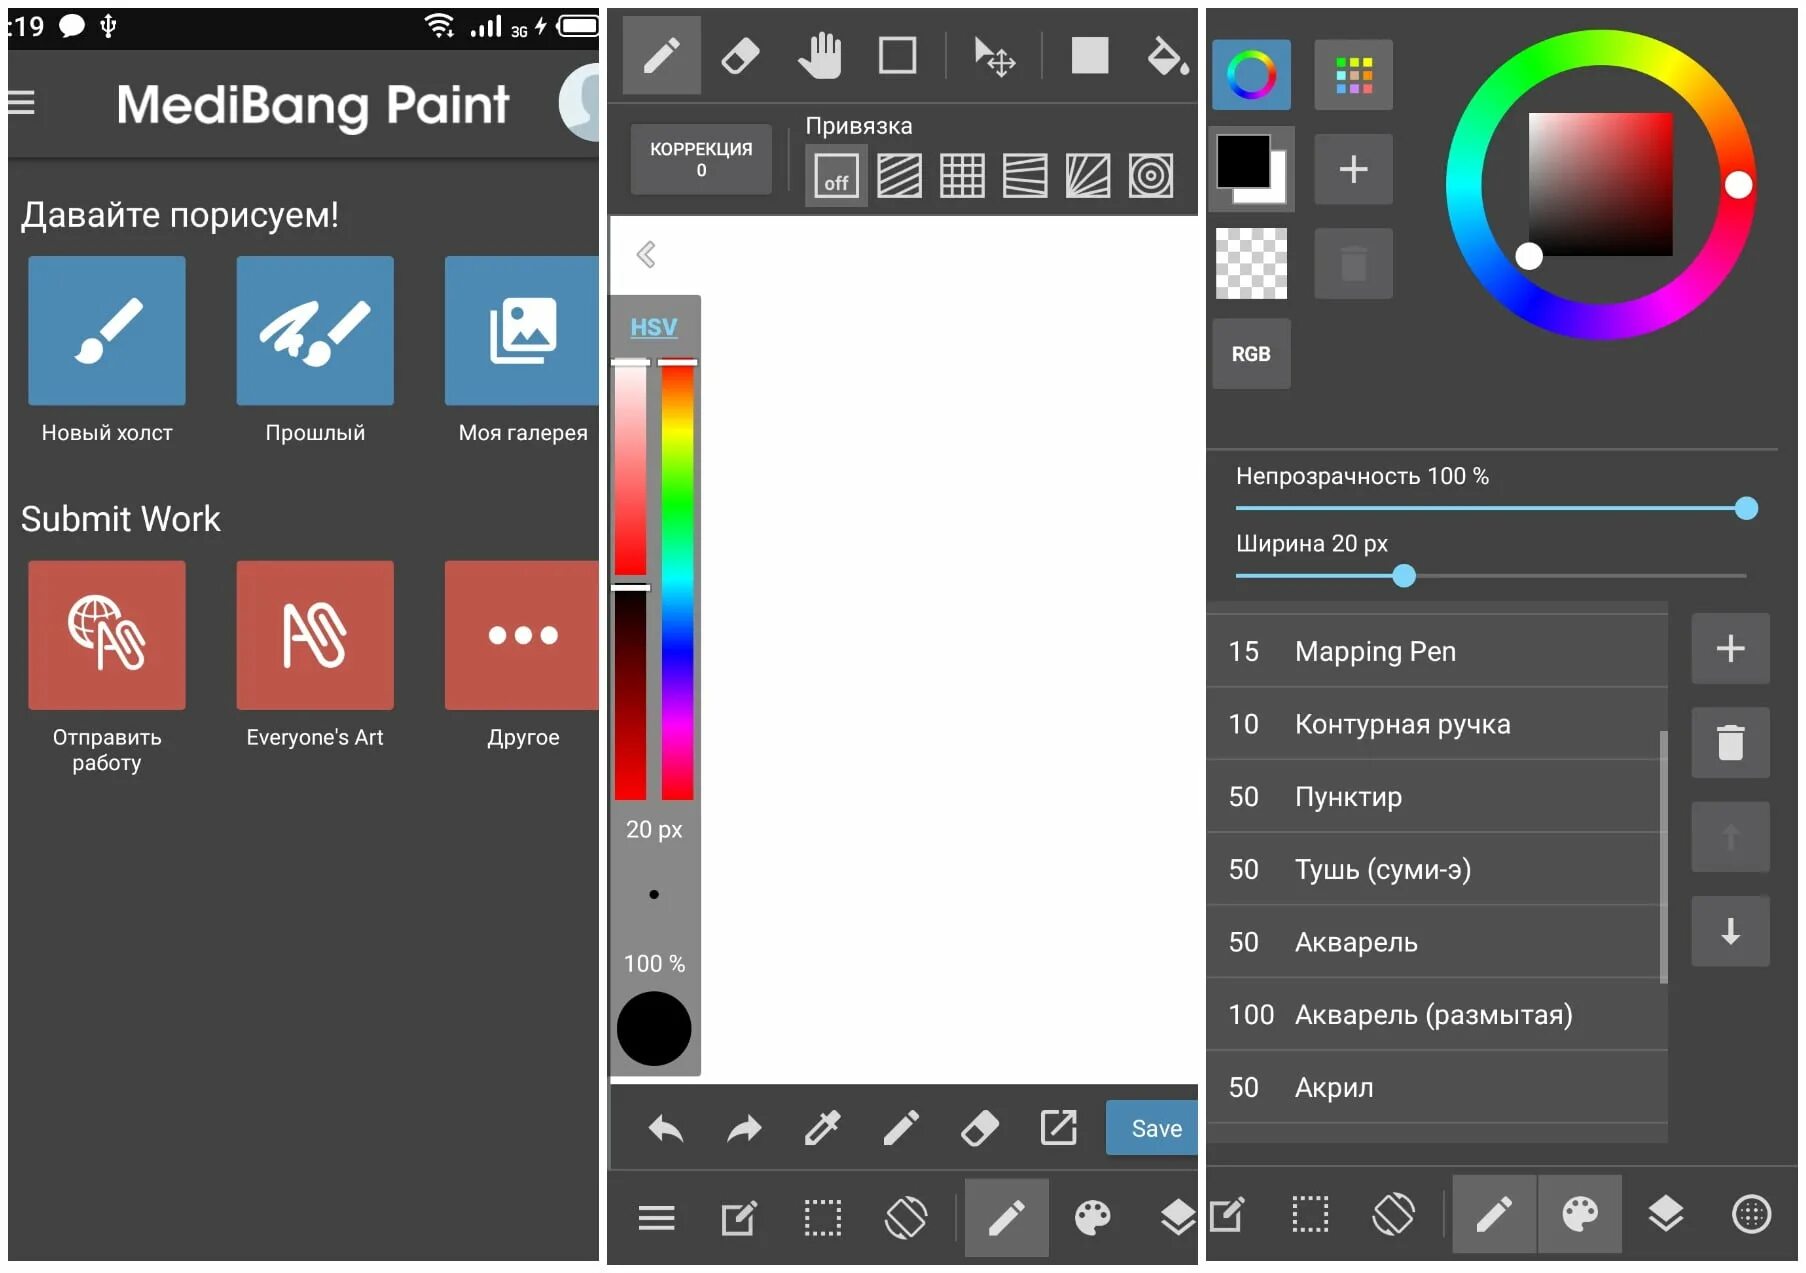
Task: Open the color palette tab in middle bar
Action: point(1092,1217)
